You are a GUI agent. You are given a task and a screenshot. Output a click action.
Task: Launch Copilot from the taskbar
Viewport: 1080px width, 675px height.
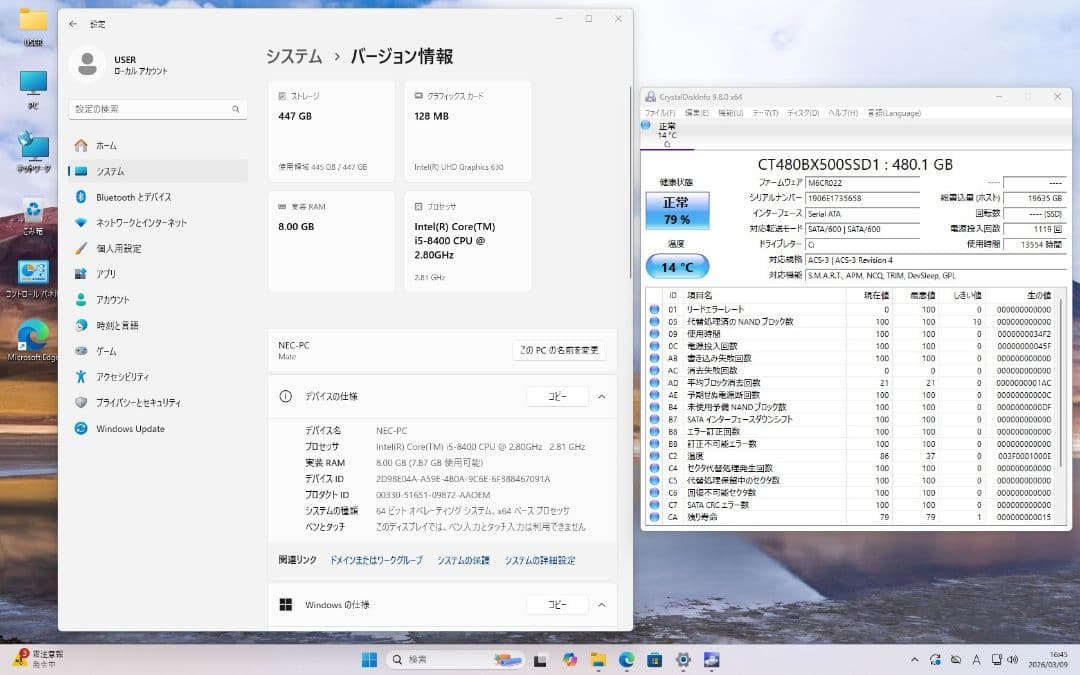[x=570, y=659]
